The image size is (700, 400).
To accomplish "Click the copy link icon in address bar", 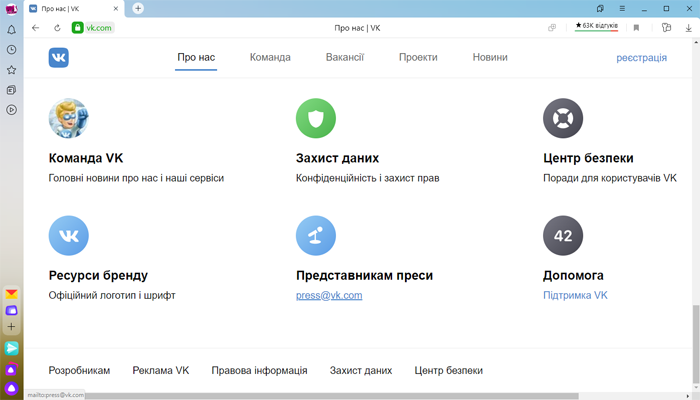I will (x=552, y=28).
